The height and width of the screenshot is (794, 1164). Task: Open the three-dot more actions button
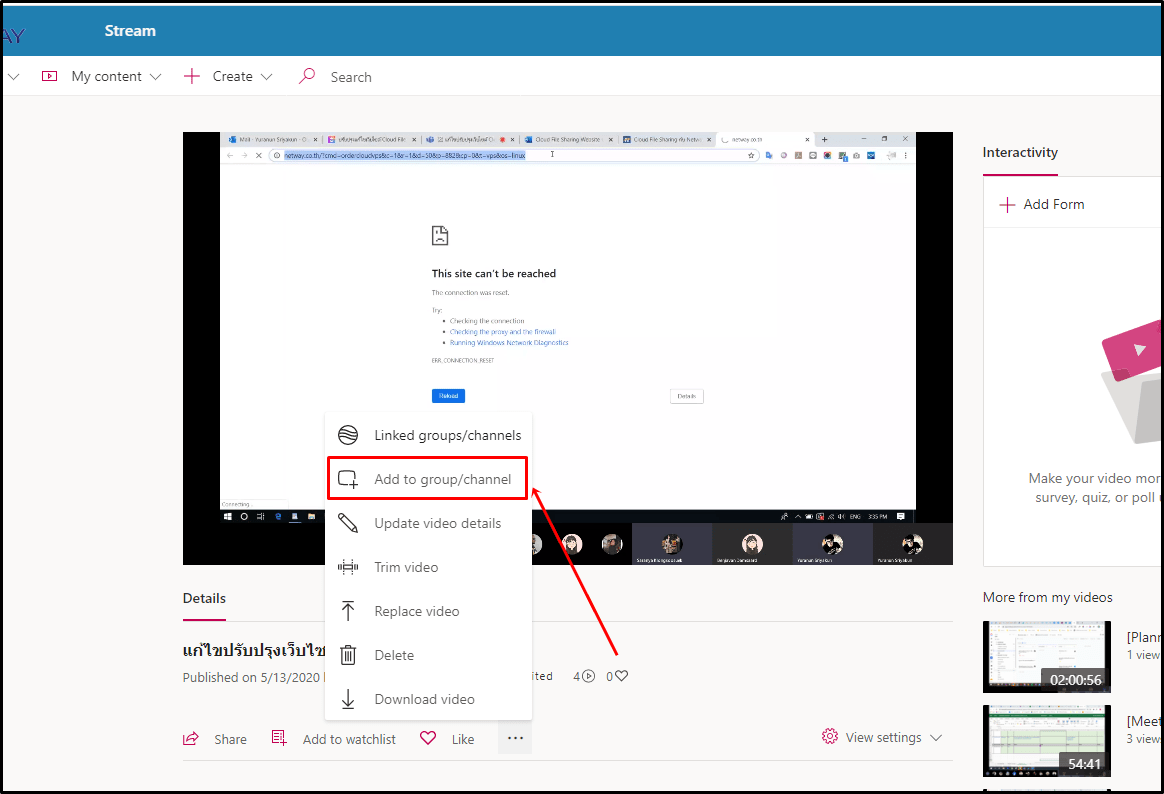[515, 738]
